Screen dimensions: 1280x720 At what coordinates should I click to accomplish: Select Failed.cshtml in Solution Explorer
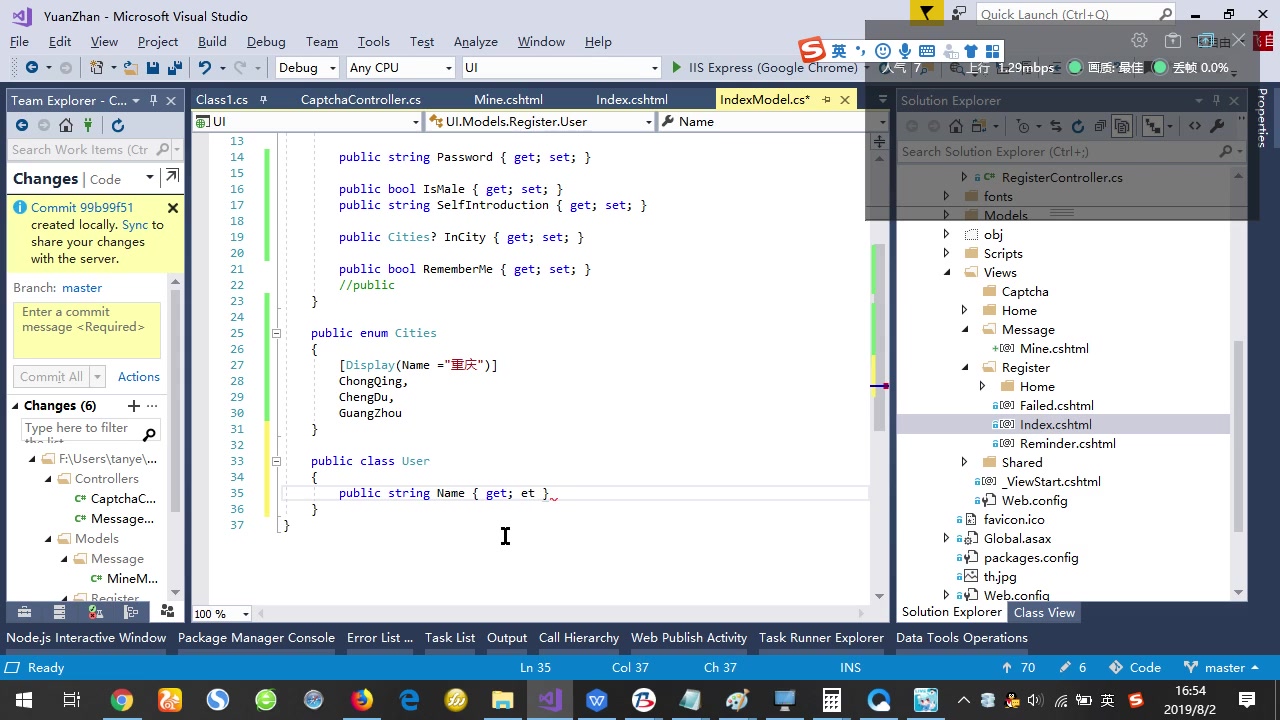click(1056, 405)
